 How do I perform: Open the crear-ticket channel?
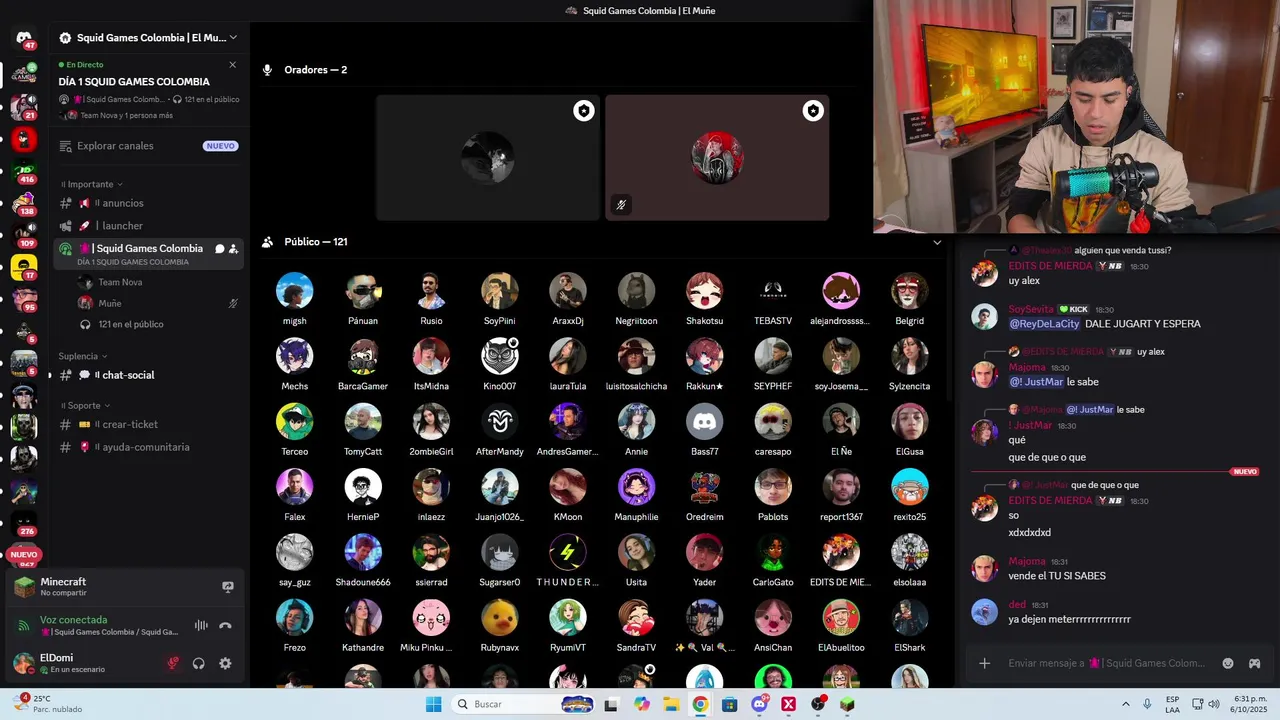[x=148, y=424]
